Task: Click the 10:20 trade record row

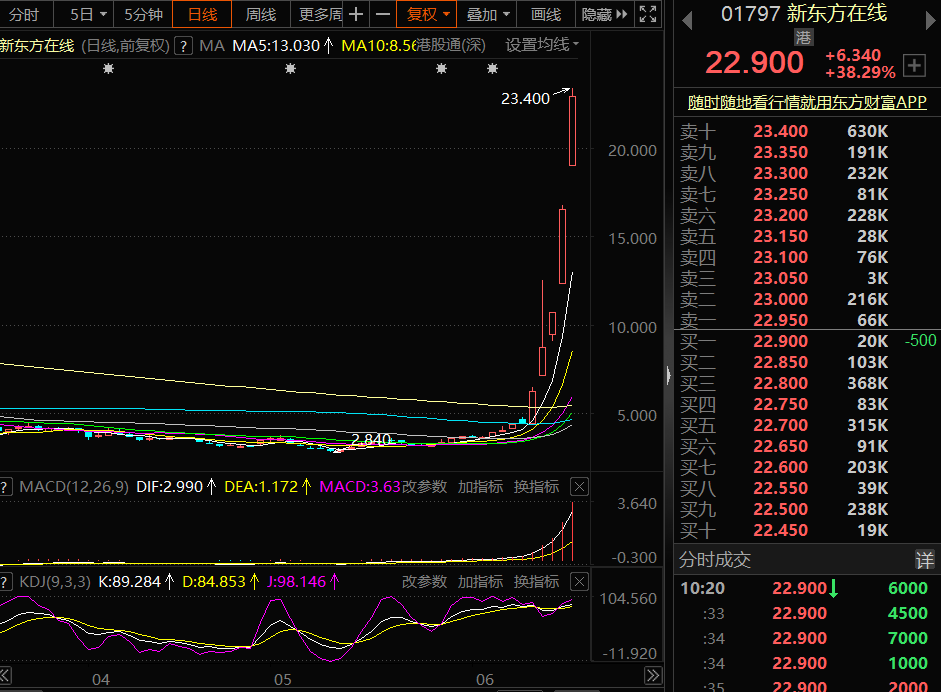Action: pyautogui.click(x=807, y=588)
